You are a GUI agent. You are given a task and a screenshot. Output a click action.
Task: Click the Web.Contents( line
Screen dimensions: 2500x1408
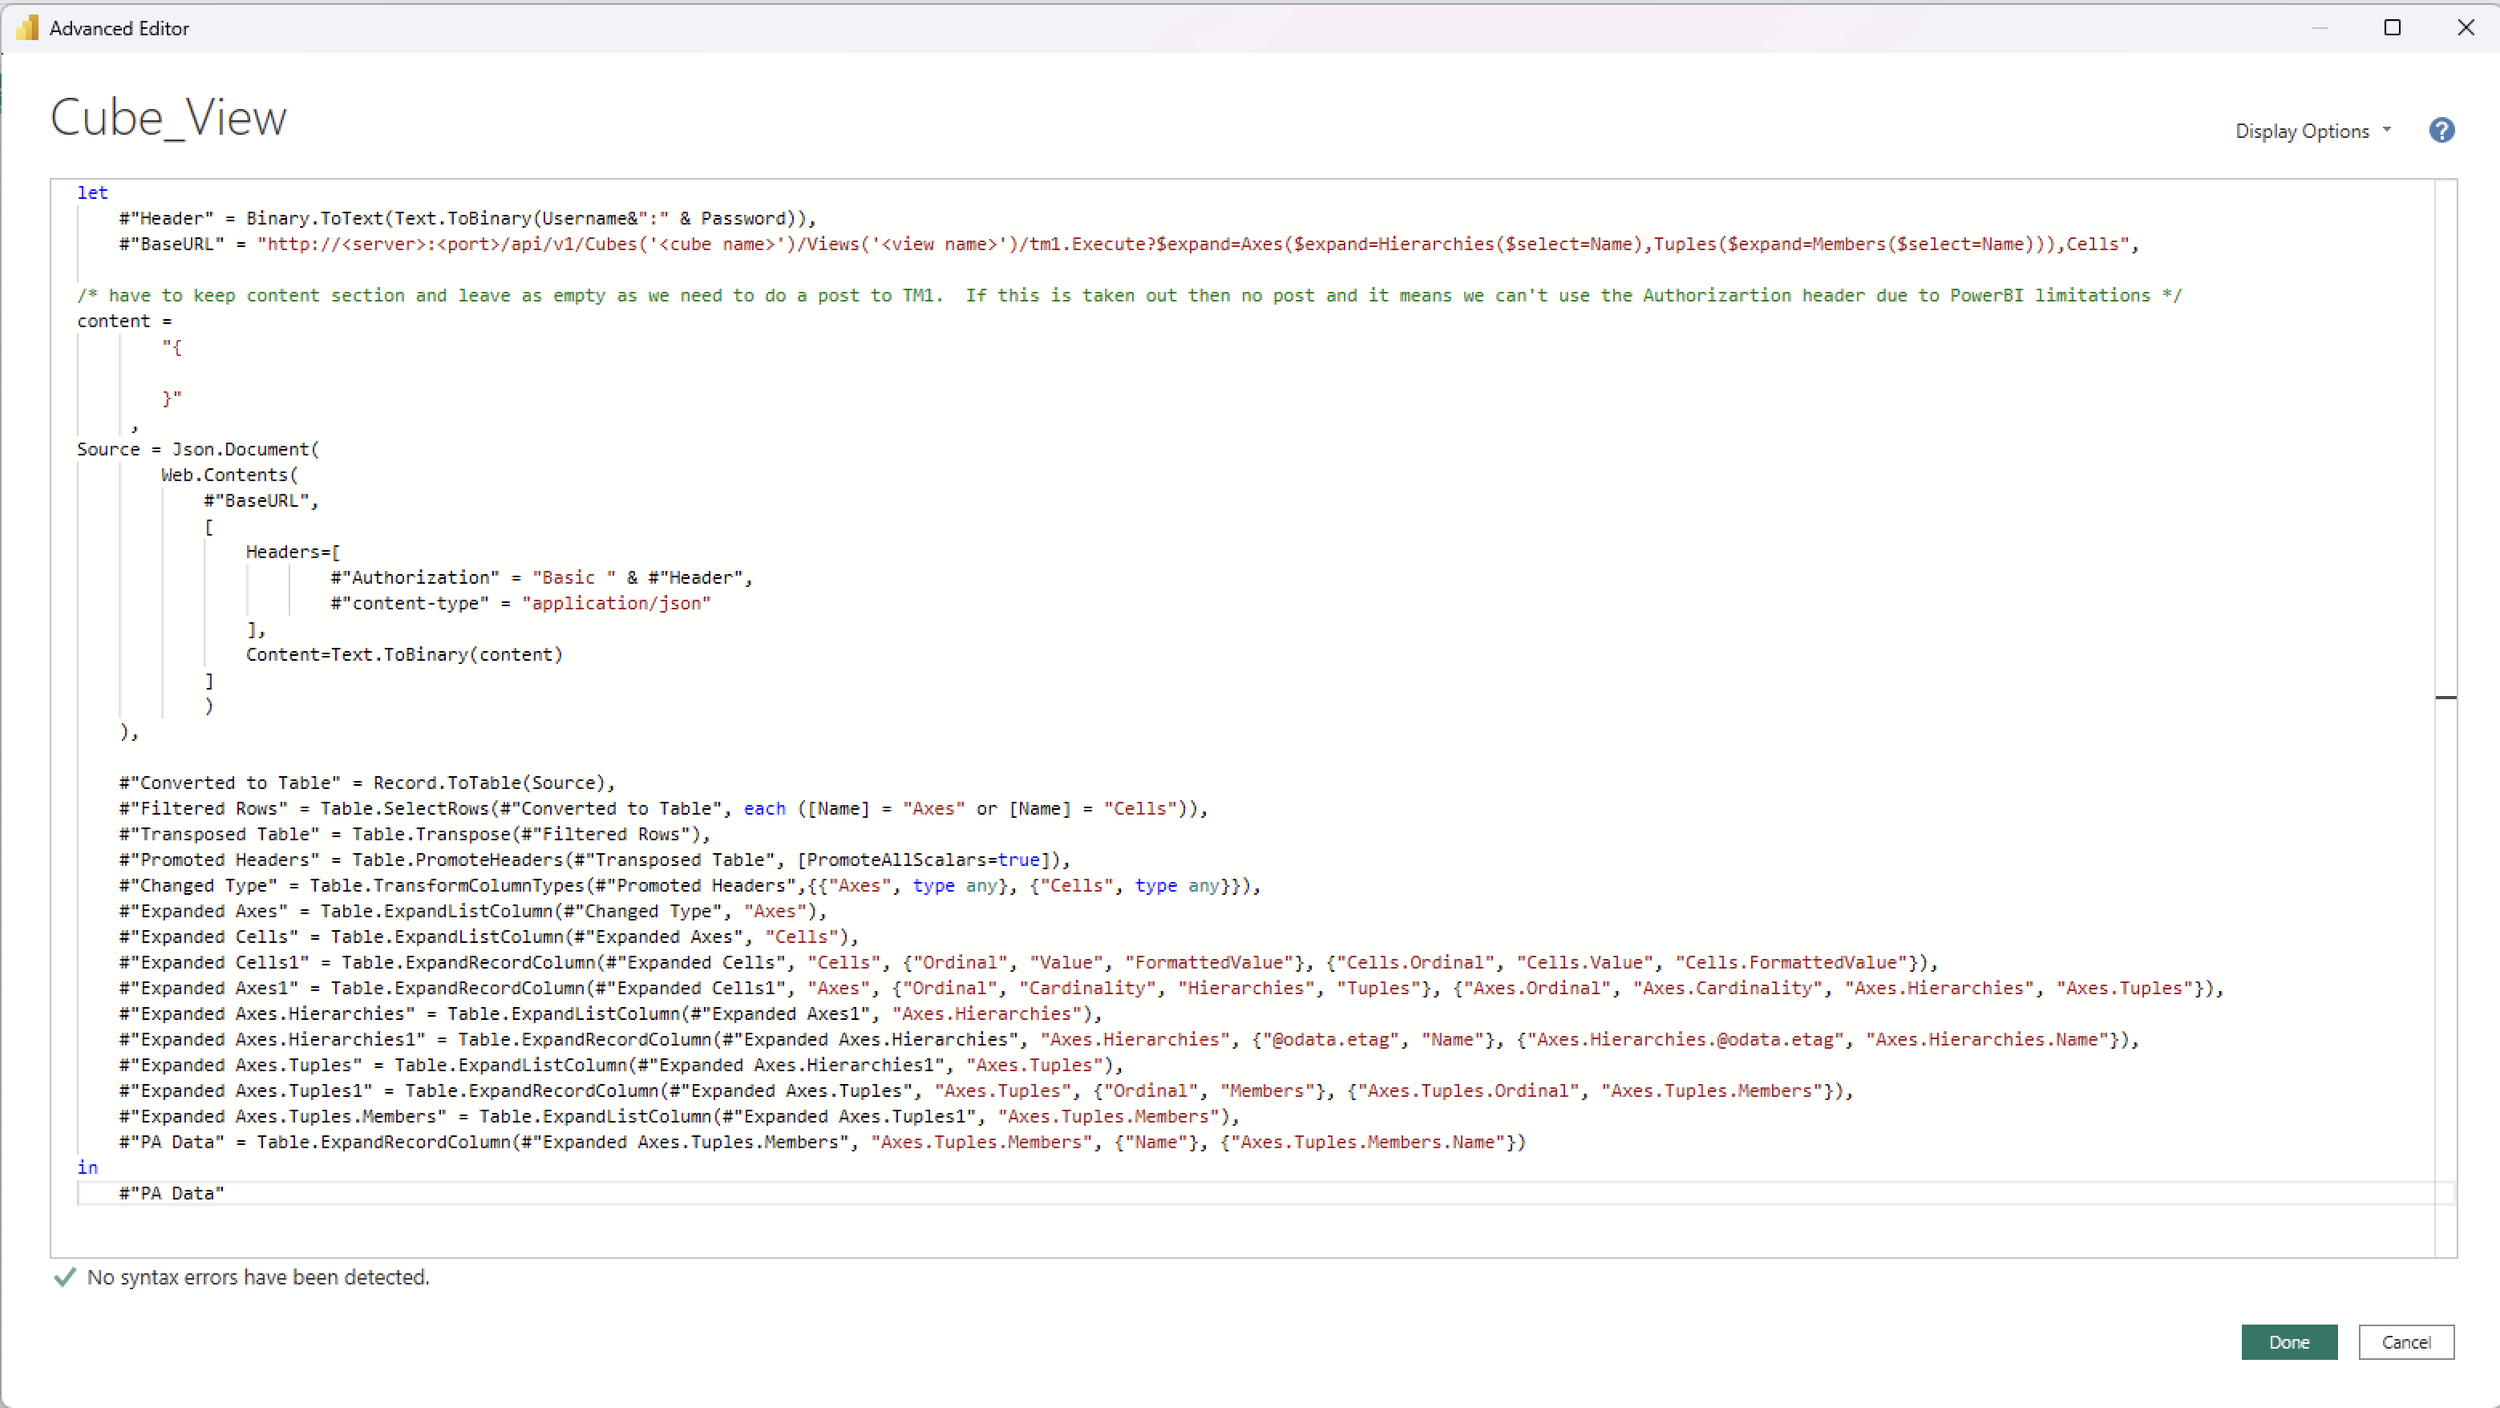pyautogui.click(x=230, y=475)
